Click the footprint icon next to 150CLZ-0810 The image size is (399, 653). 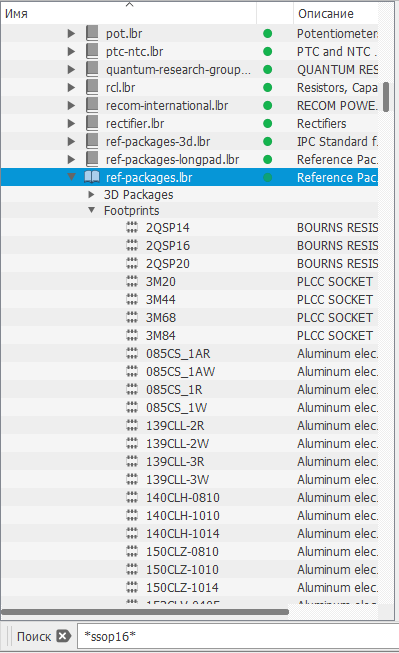pyautogui.click(x=132, y=551)
